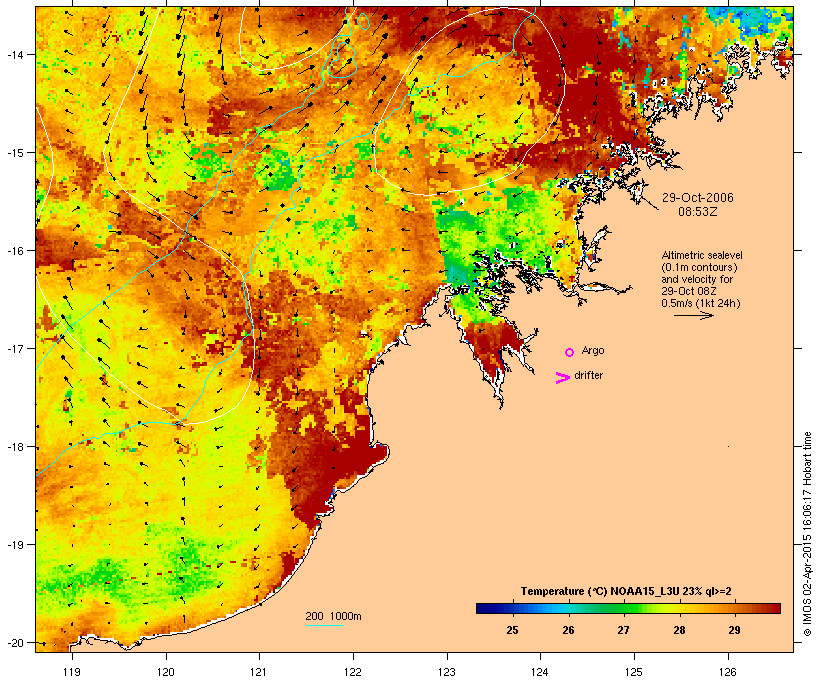Click the colorbar value 28
Screen dimensions: 820x680
tap(679, 630)
